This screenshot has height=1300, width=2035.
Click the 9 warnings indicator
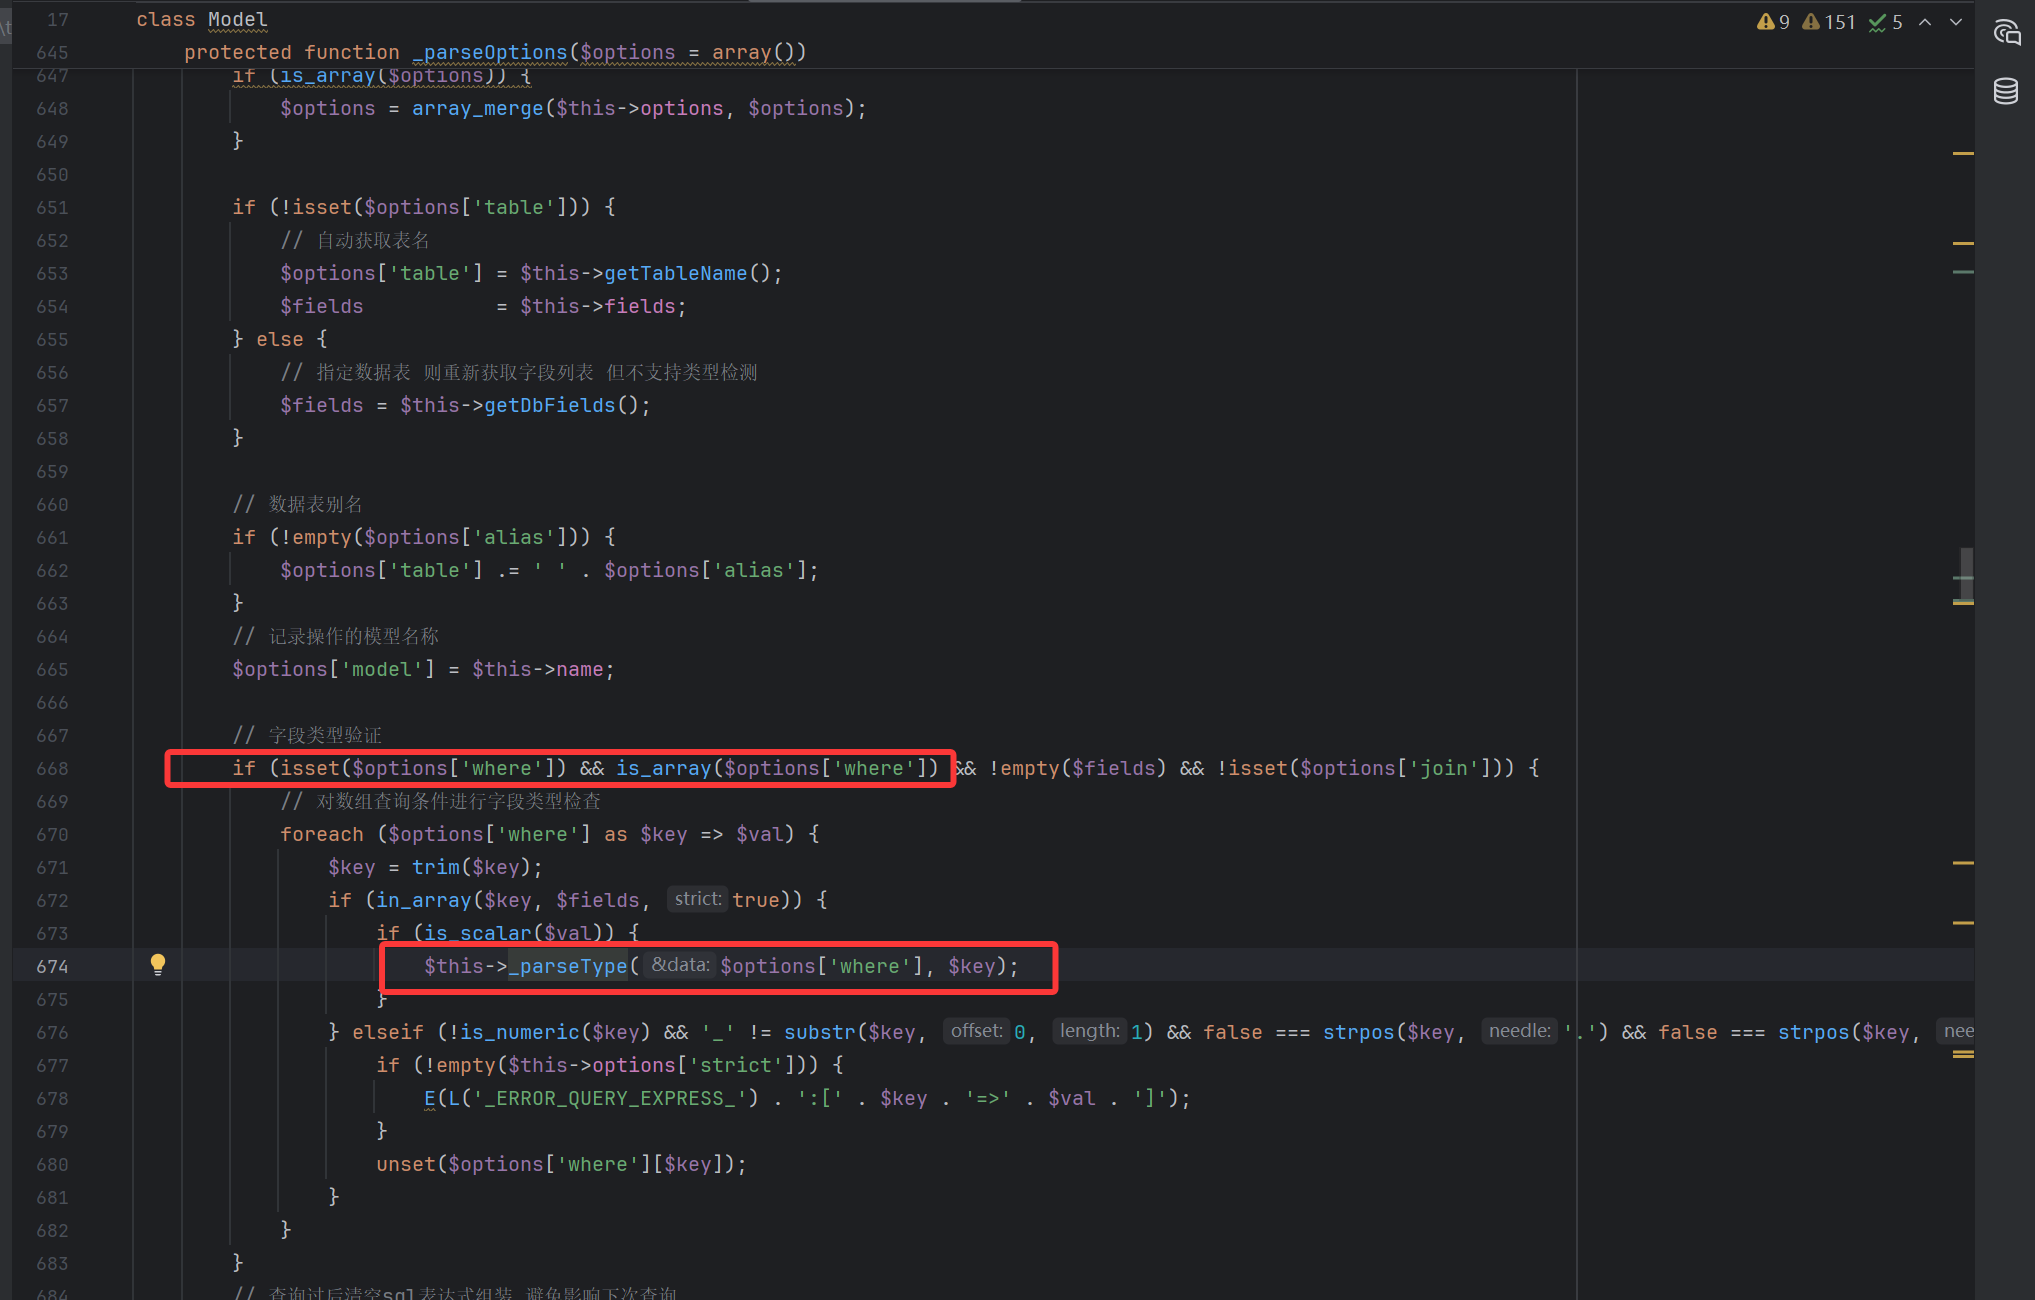point(1773,22)
